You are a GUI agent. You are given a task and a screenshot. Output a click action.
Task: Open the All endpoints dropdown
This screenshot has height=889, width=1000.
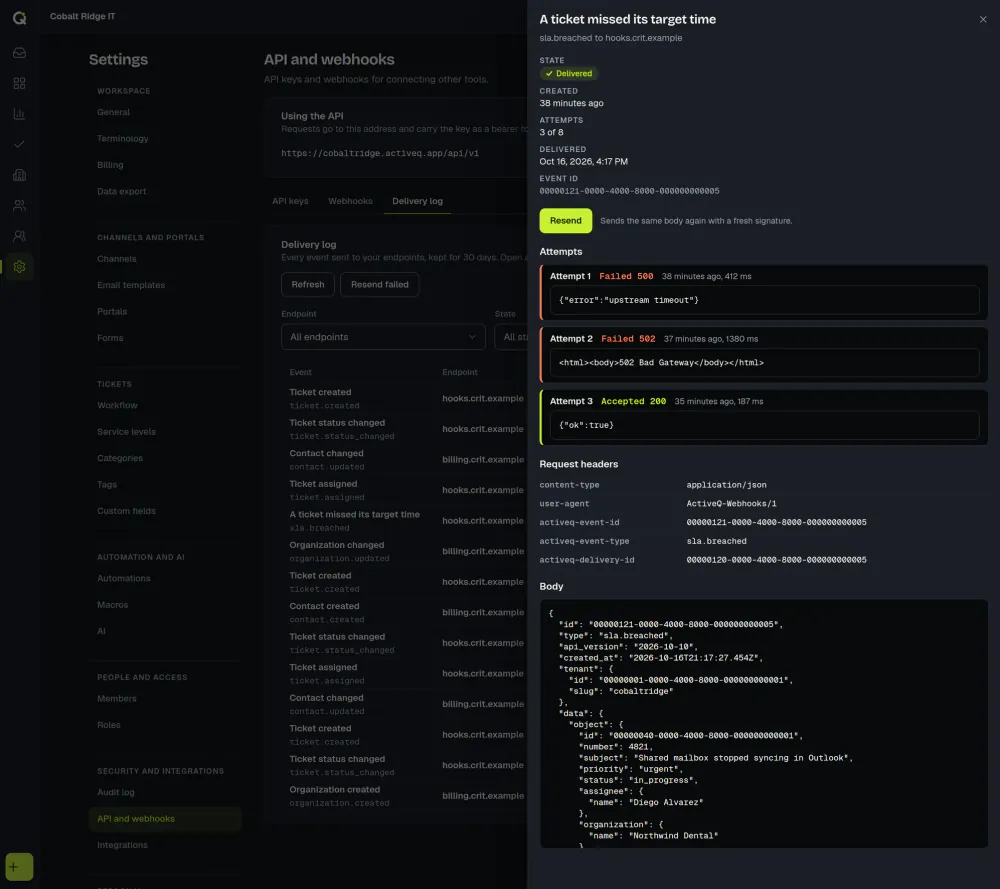[x=383, y=337]
